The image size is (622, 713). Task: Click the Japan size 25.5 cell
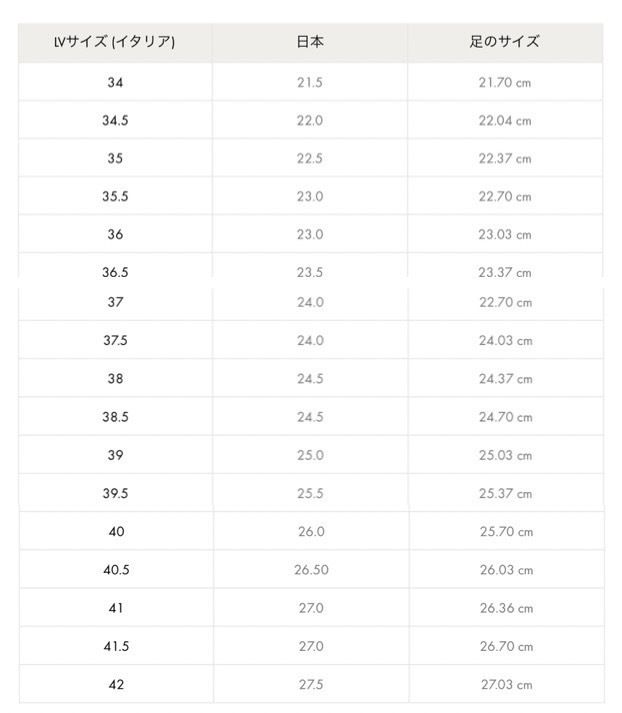coord(310,493)
